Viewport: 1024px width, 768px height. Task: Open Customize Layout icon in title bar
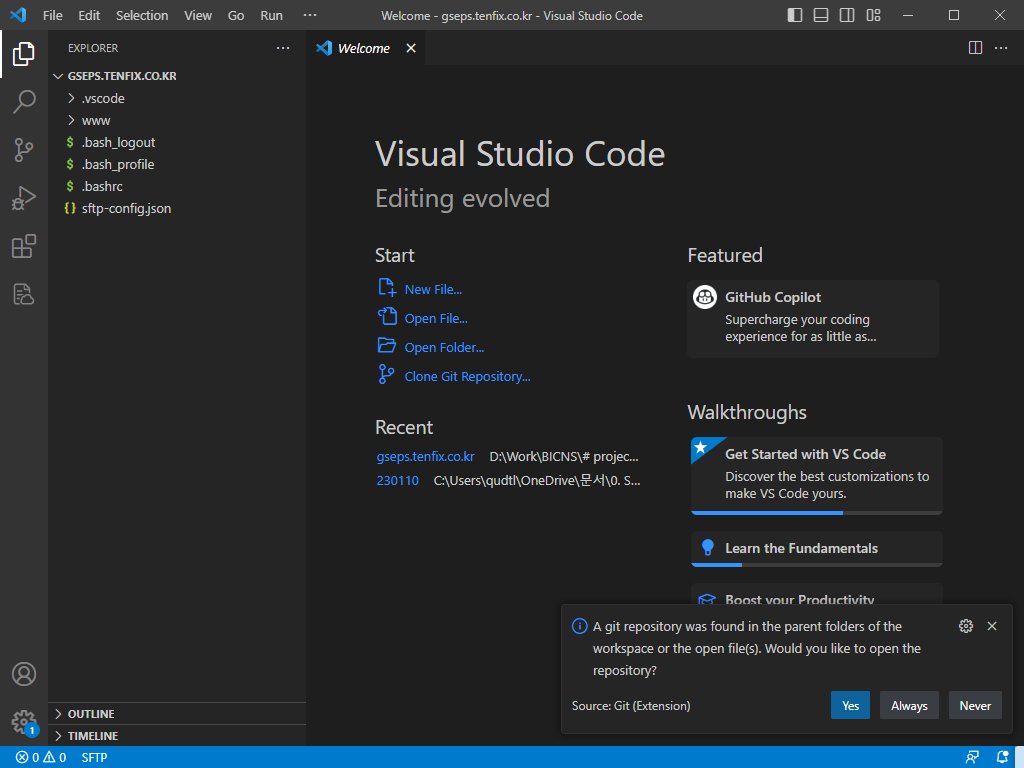(x=873, y=15)
